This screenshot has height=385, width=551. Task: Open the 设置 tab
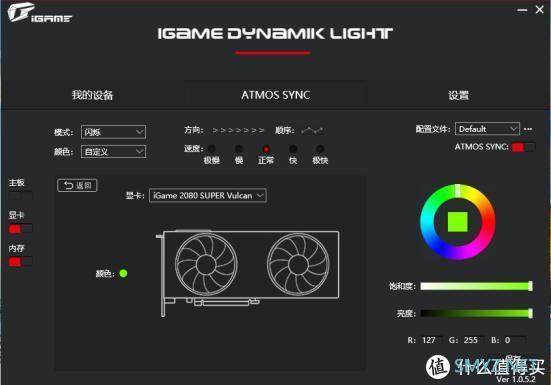(459, 95)
